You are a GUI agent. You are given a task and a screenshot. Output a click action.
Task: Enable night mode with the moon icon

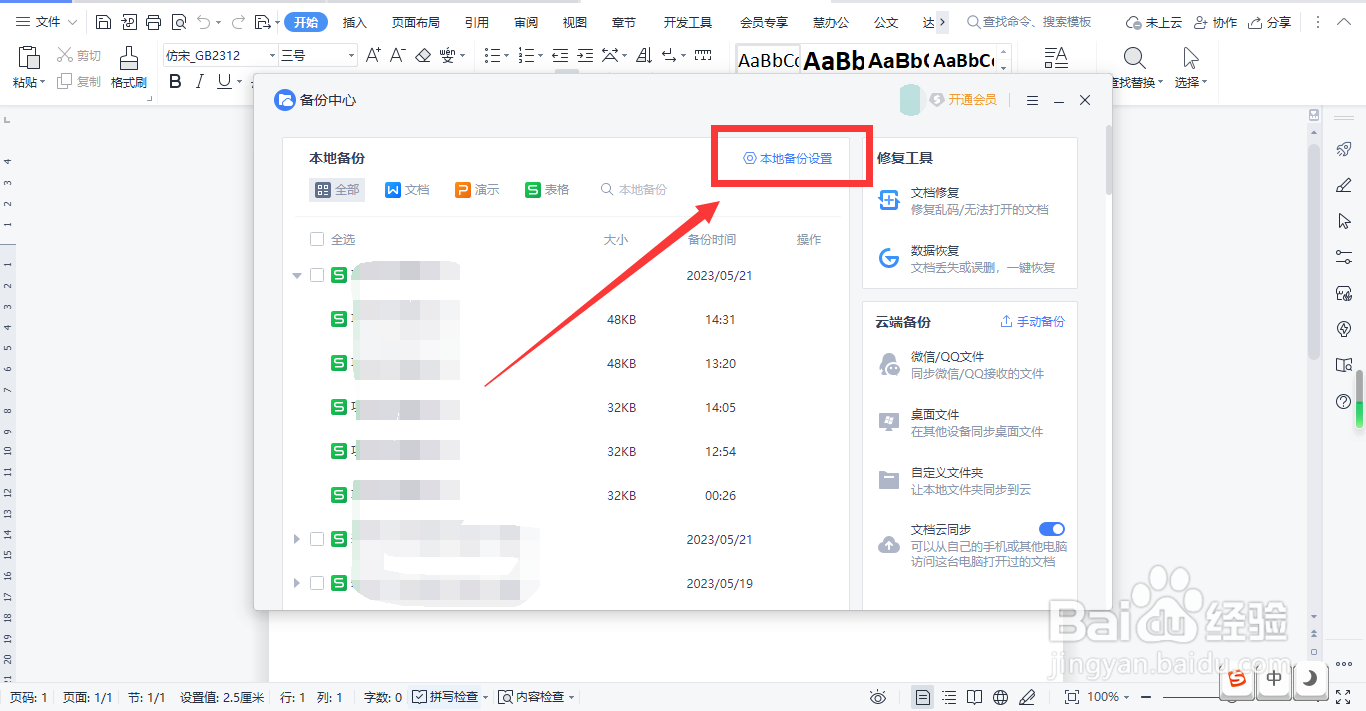click(x=1311, y=680)
